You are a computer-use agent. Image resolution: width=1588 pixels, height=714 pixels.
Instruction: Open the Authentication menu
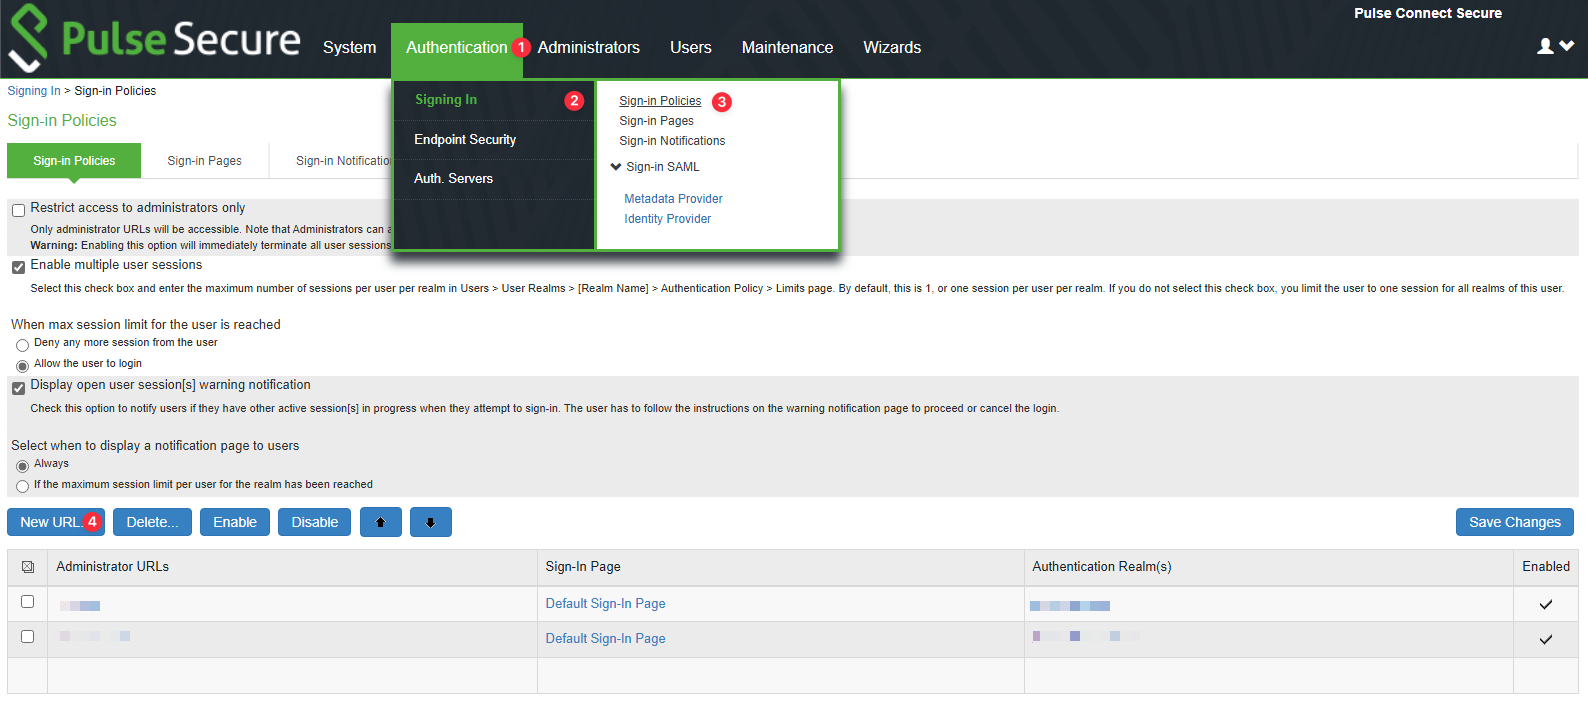[x=456, y=47]
